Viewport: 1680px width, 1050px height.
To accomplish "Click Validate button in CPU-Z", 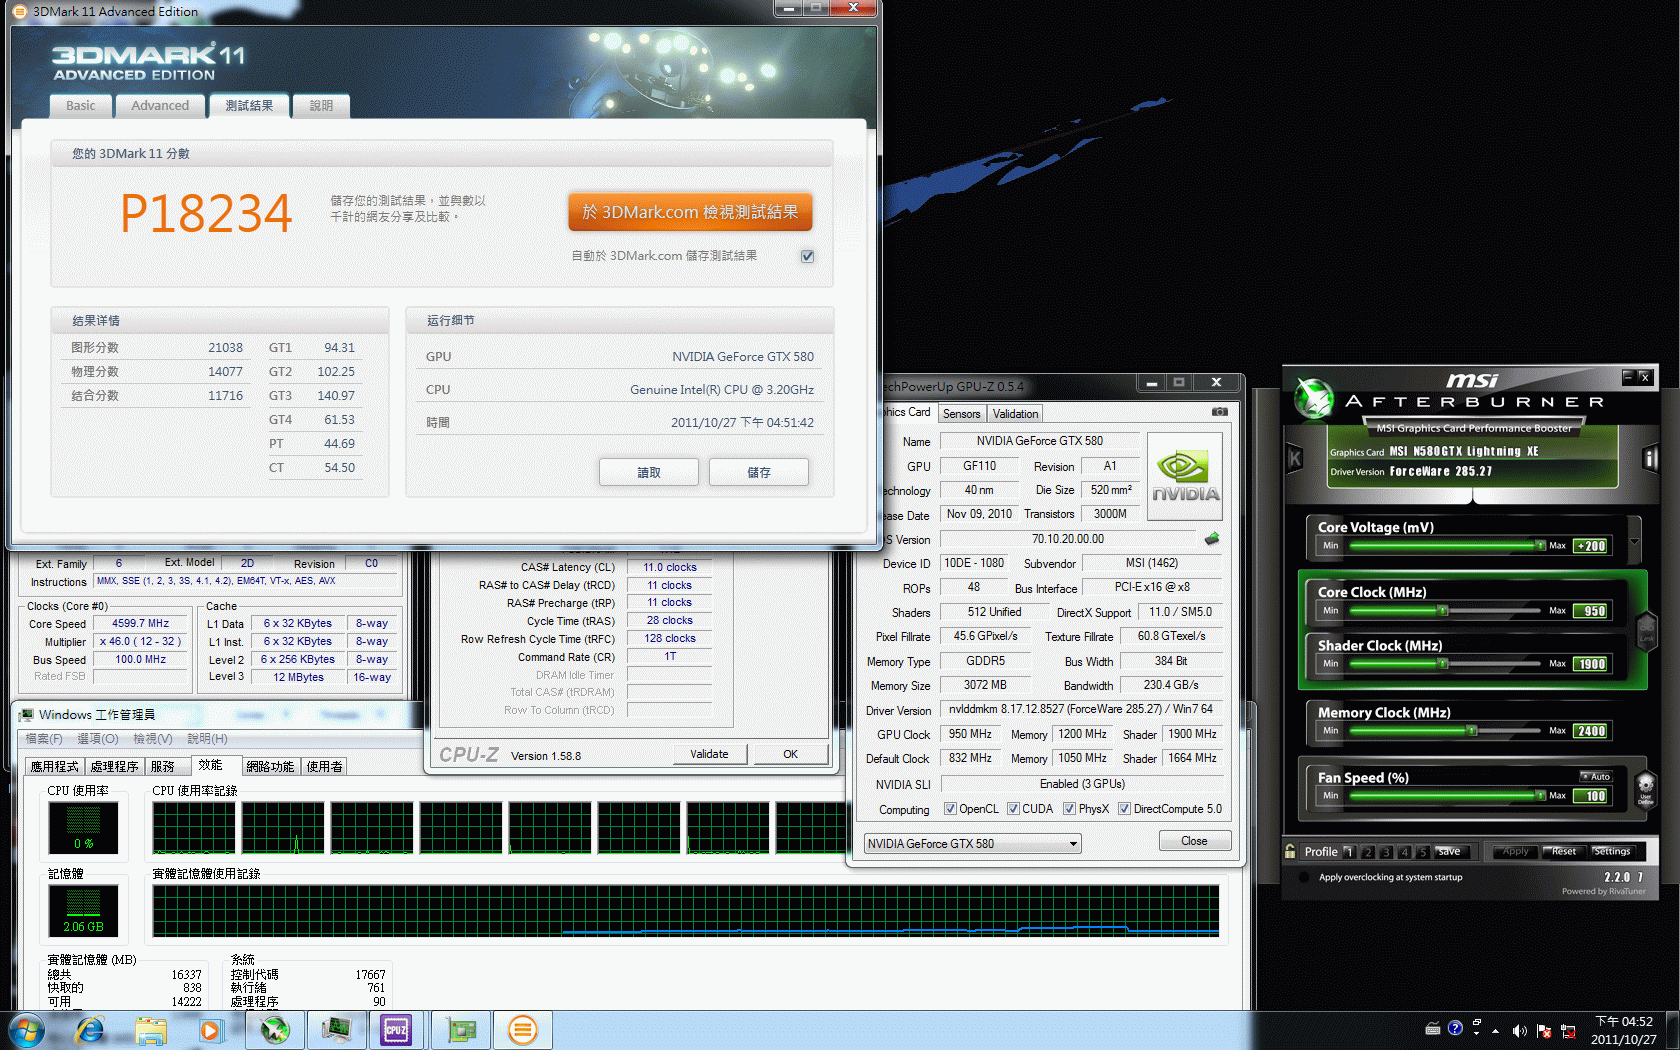I will [709, 754].
